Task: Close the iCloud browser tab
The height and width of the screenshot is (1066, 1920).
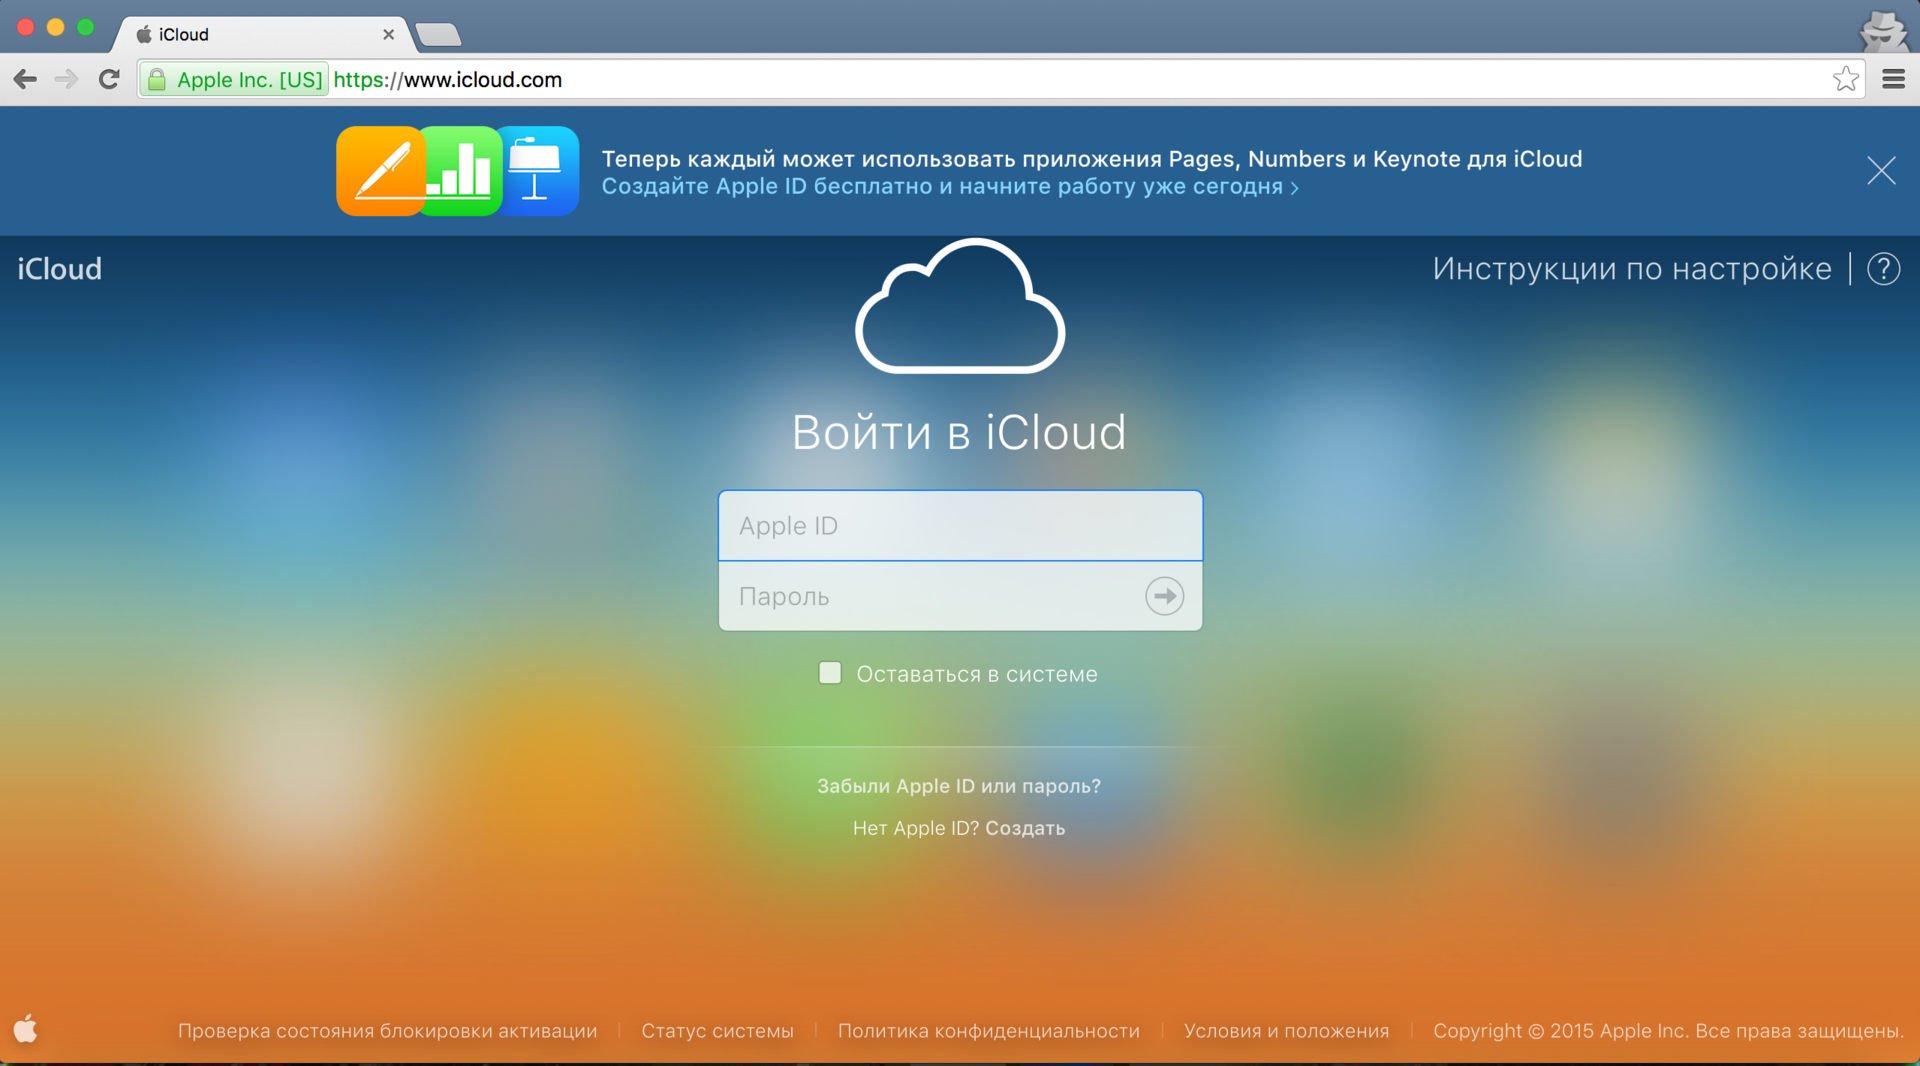Action: pos(388,34)
